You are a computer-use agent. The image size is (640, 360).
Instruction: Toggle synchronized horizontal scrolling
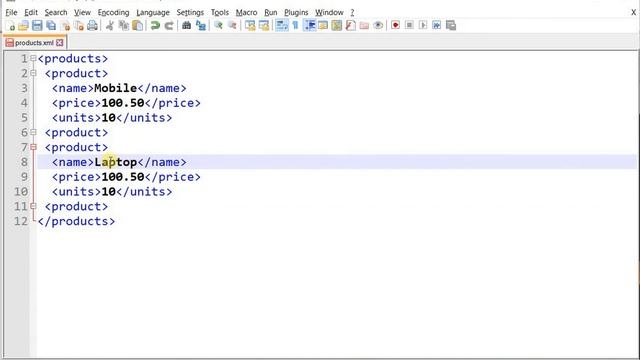[264, 26]
